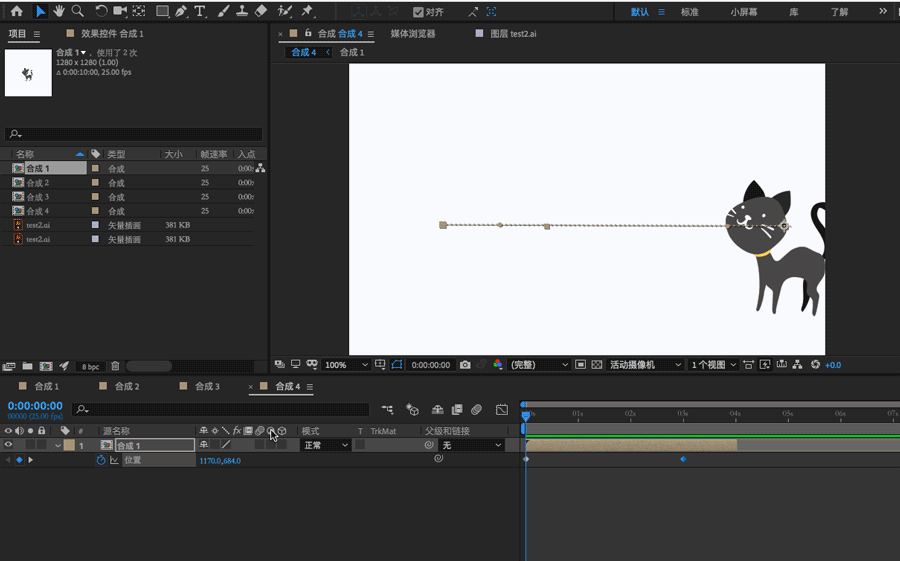Screen dimensions: 900x561
Task: Open the 媒体浏览器 panel tab
Action: 412,33
